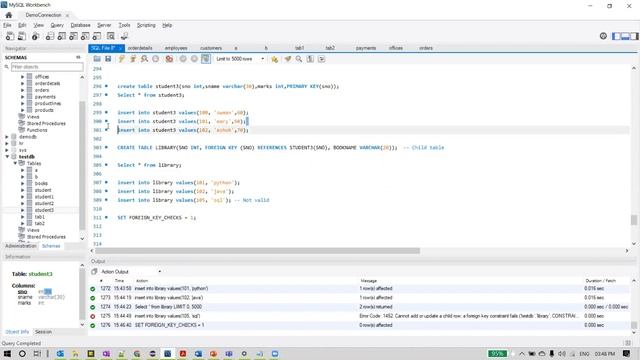640x360 pixels.
Task: Expand the hr schema
Action: (x=7, y=144)
